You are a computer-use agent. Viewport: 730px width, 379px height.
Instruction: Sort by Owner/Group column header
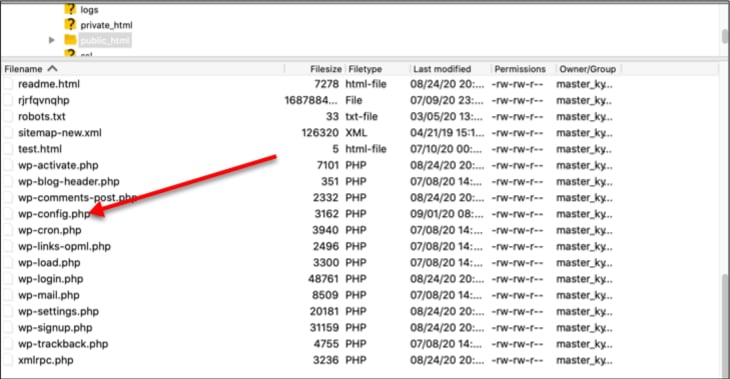tap(588, 69)
